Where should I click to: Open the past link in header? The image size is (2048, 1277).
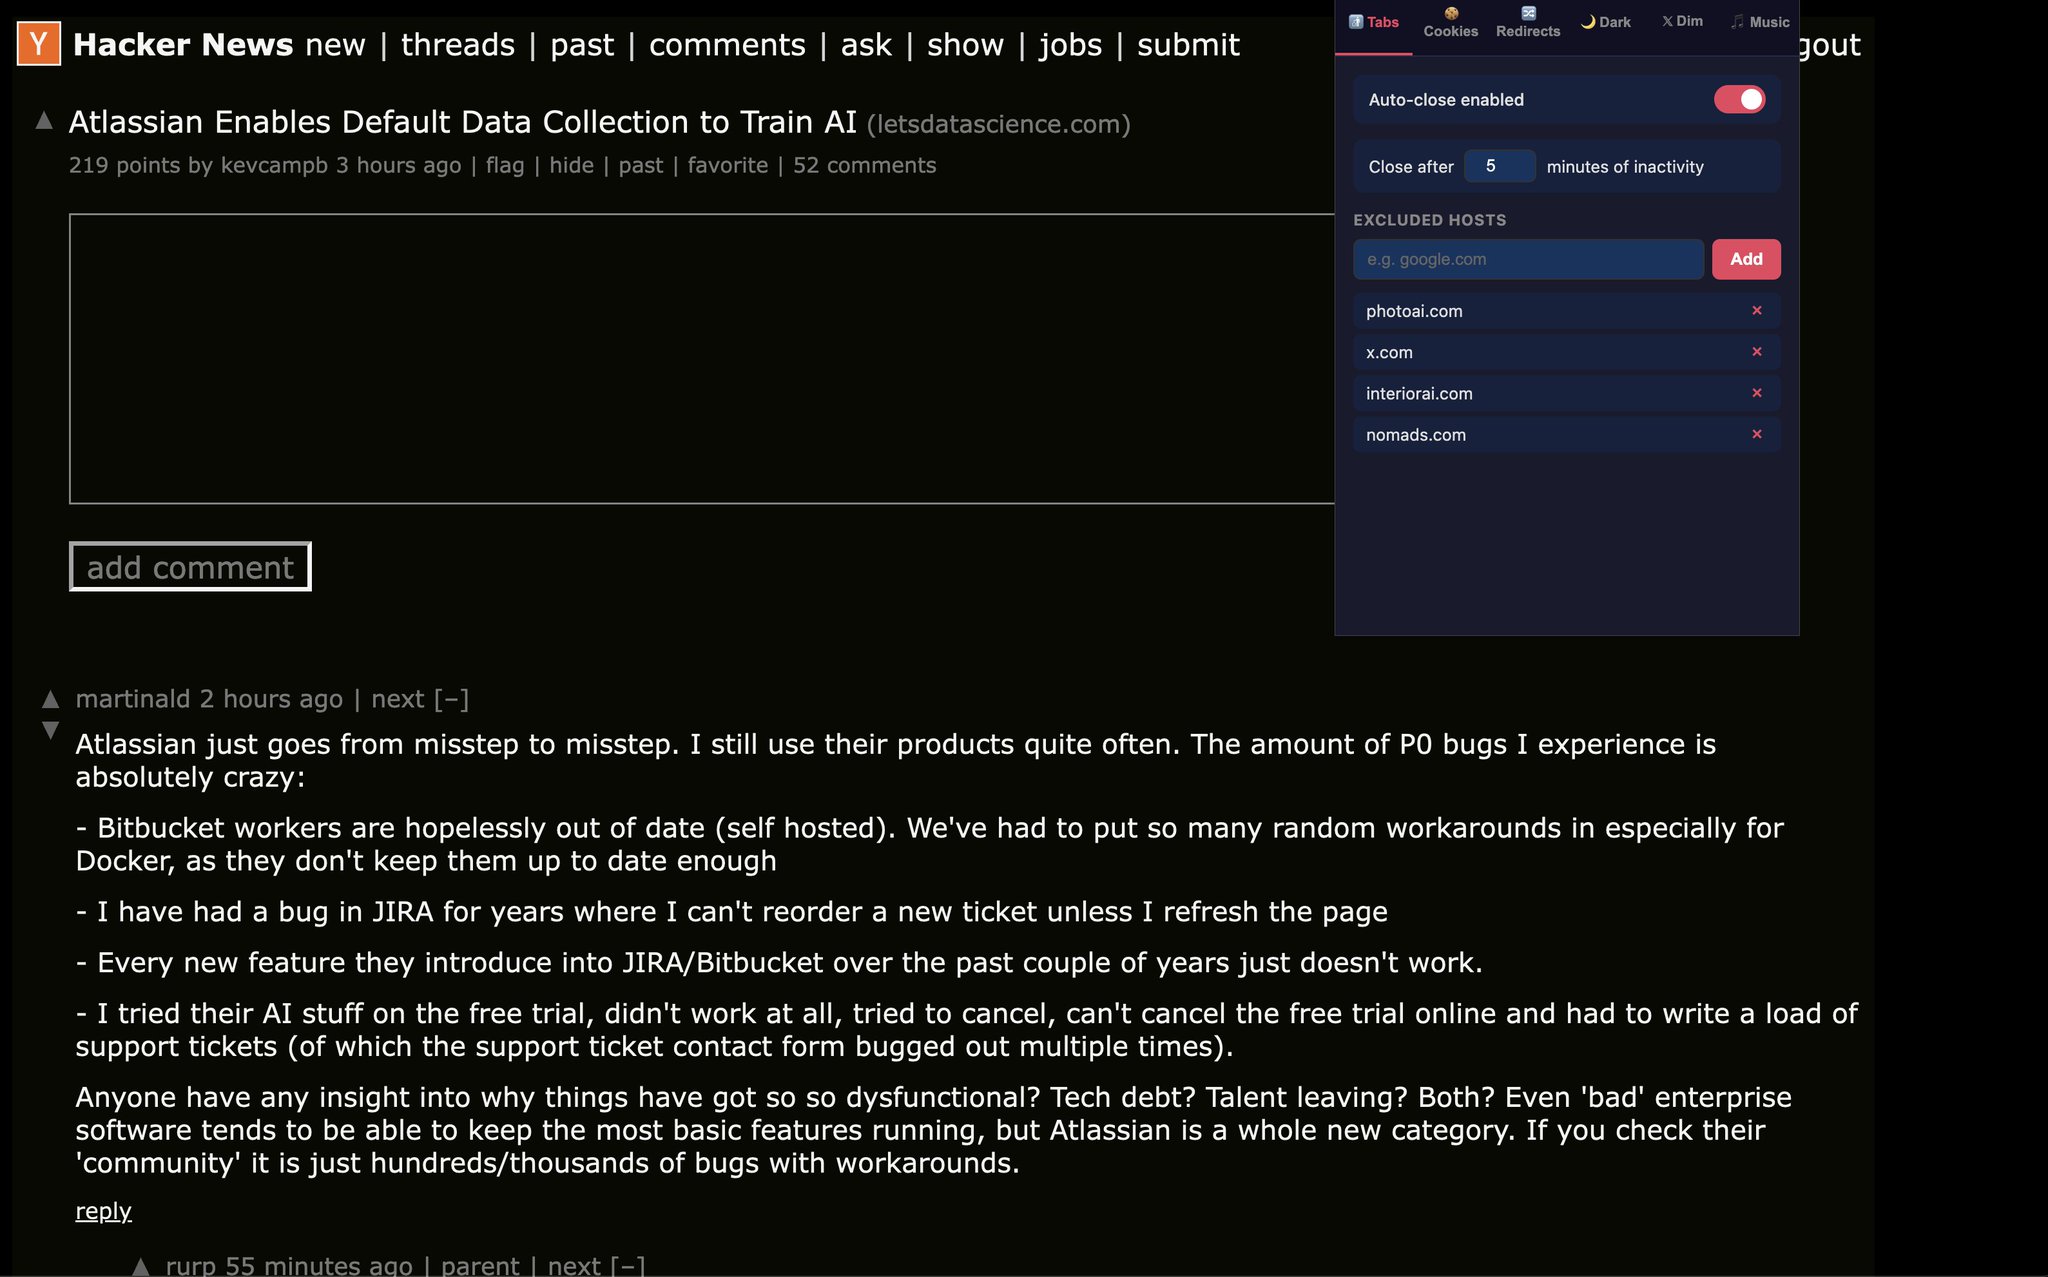click(x=582, y=45)
